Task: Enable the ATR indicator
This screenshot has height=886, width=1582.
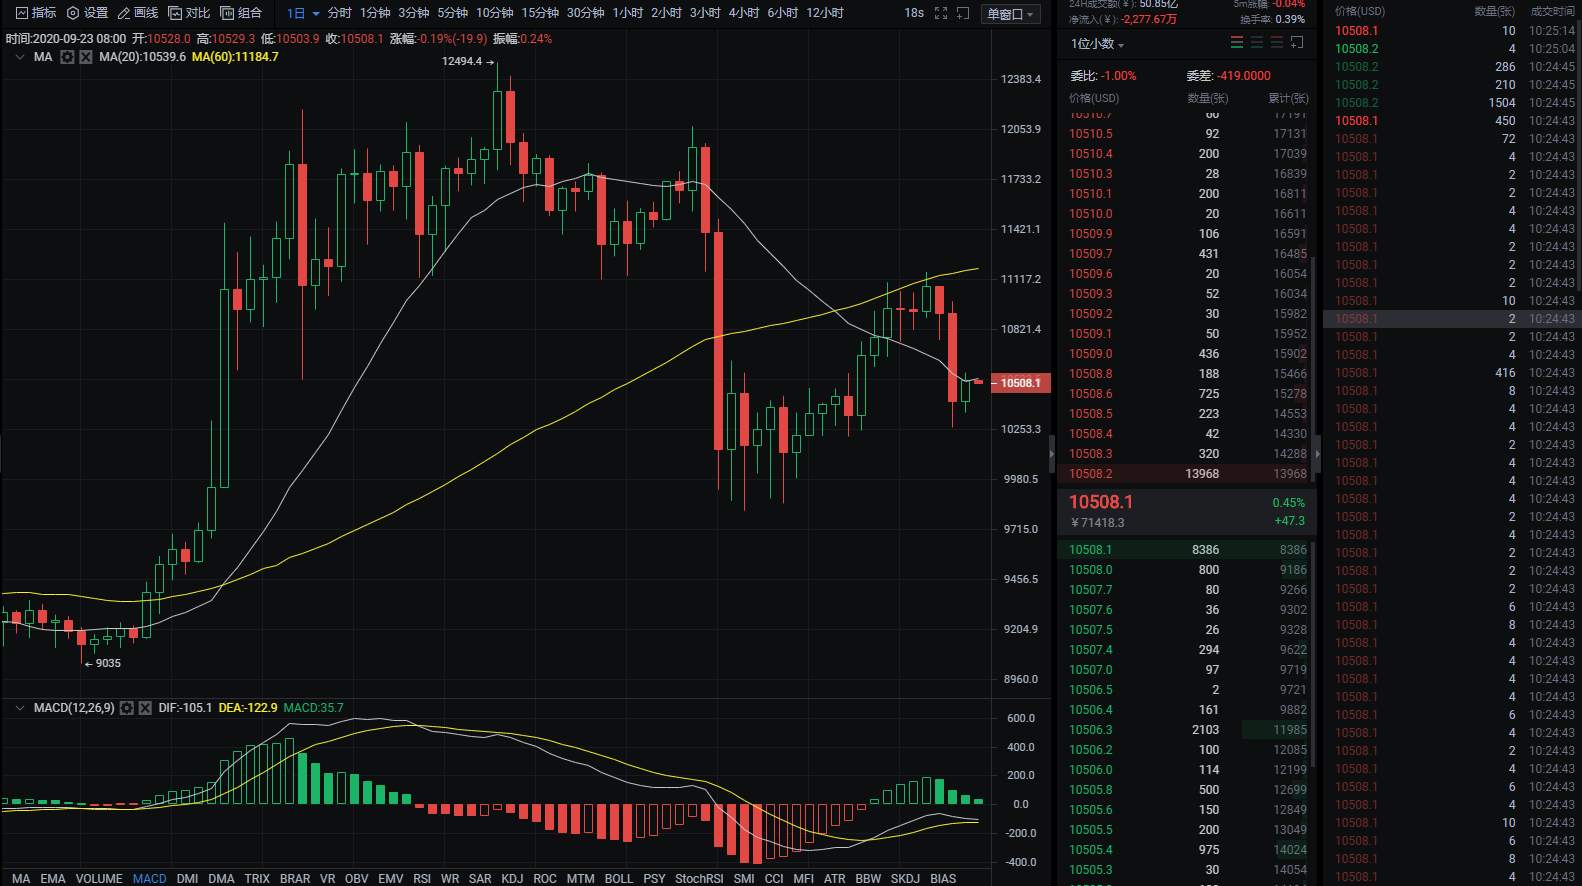Action: [834, 878]
